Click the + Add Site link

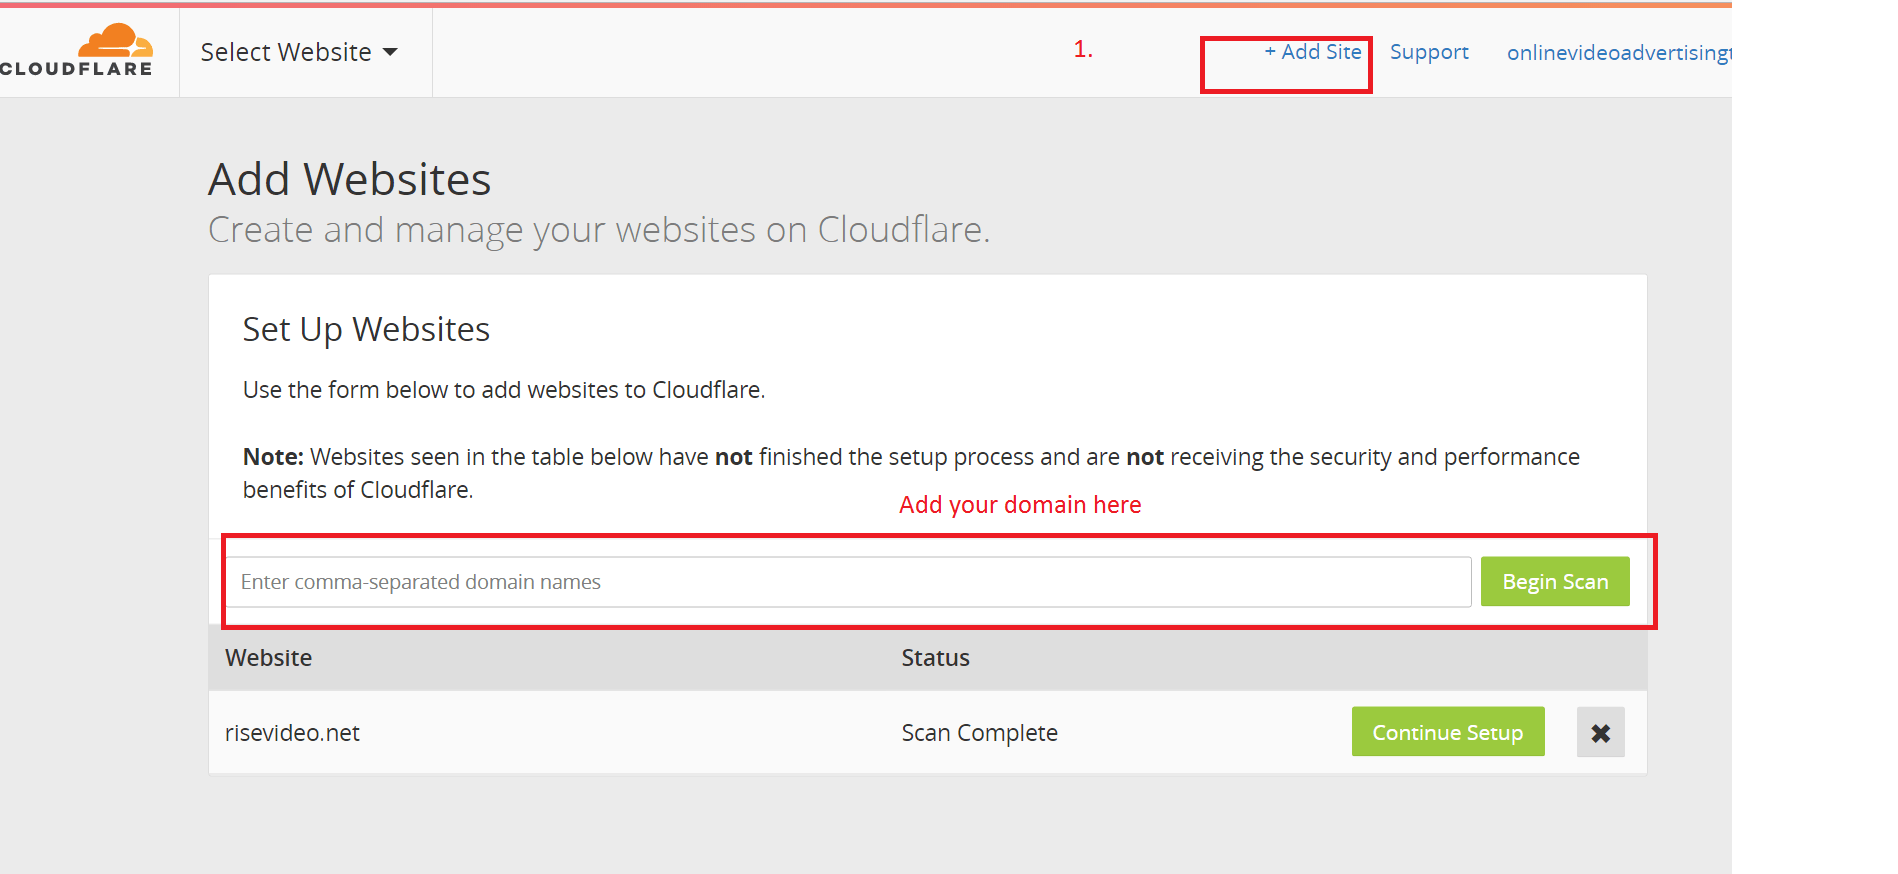pyautogui.click(x=1313, y=52)
